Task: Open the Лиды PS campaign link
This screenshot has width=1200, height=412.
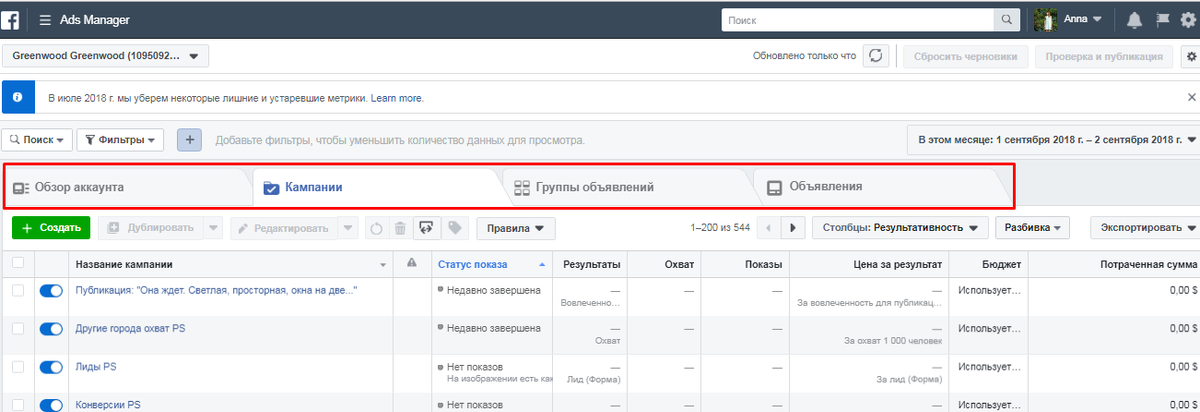Action: 96,366
